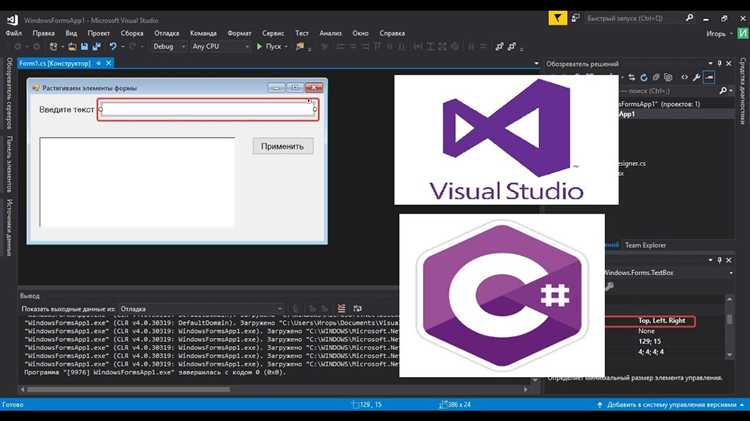Viewport: 750px width, 421px height.
Task: Open the Debug configuration dropdown
Action: click(167, 46)
